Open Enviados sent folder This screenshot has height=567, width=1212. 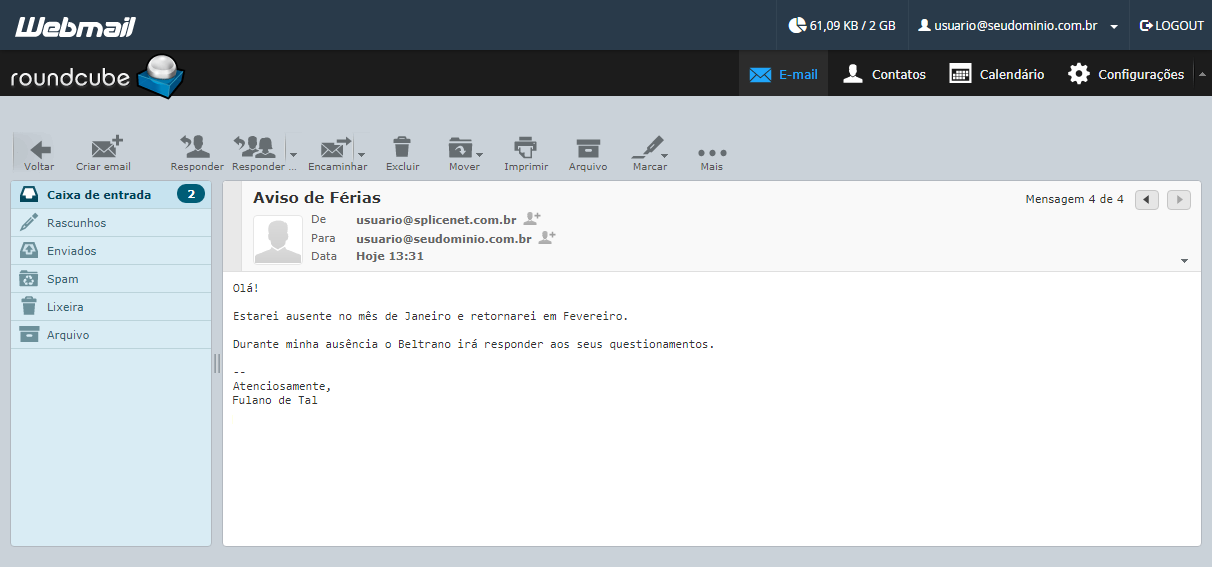tap(111, 251)
